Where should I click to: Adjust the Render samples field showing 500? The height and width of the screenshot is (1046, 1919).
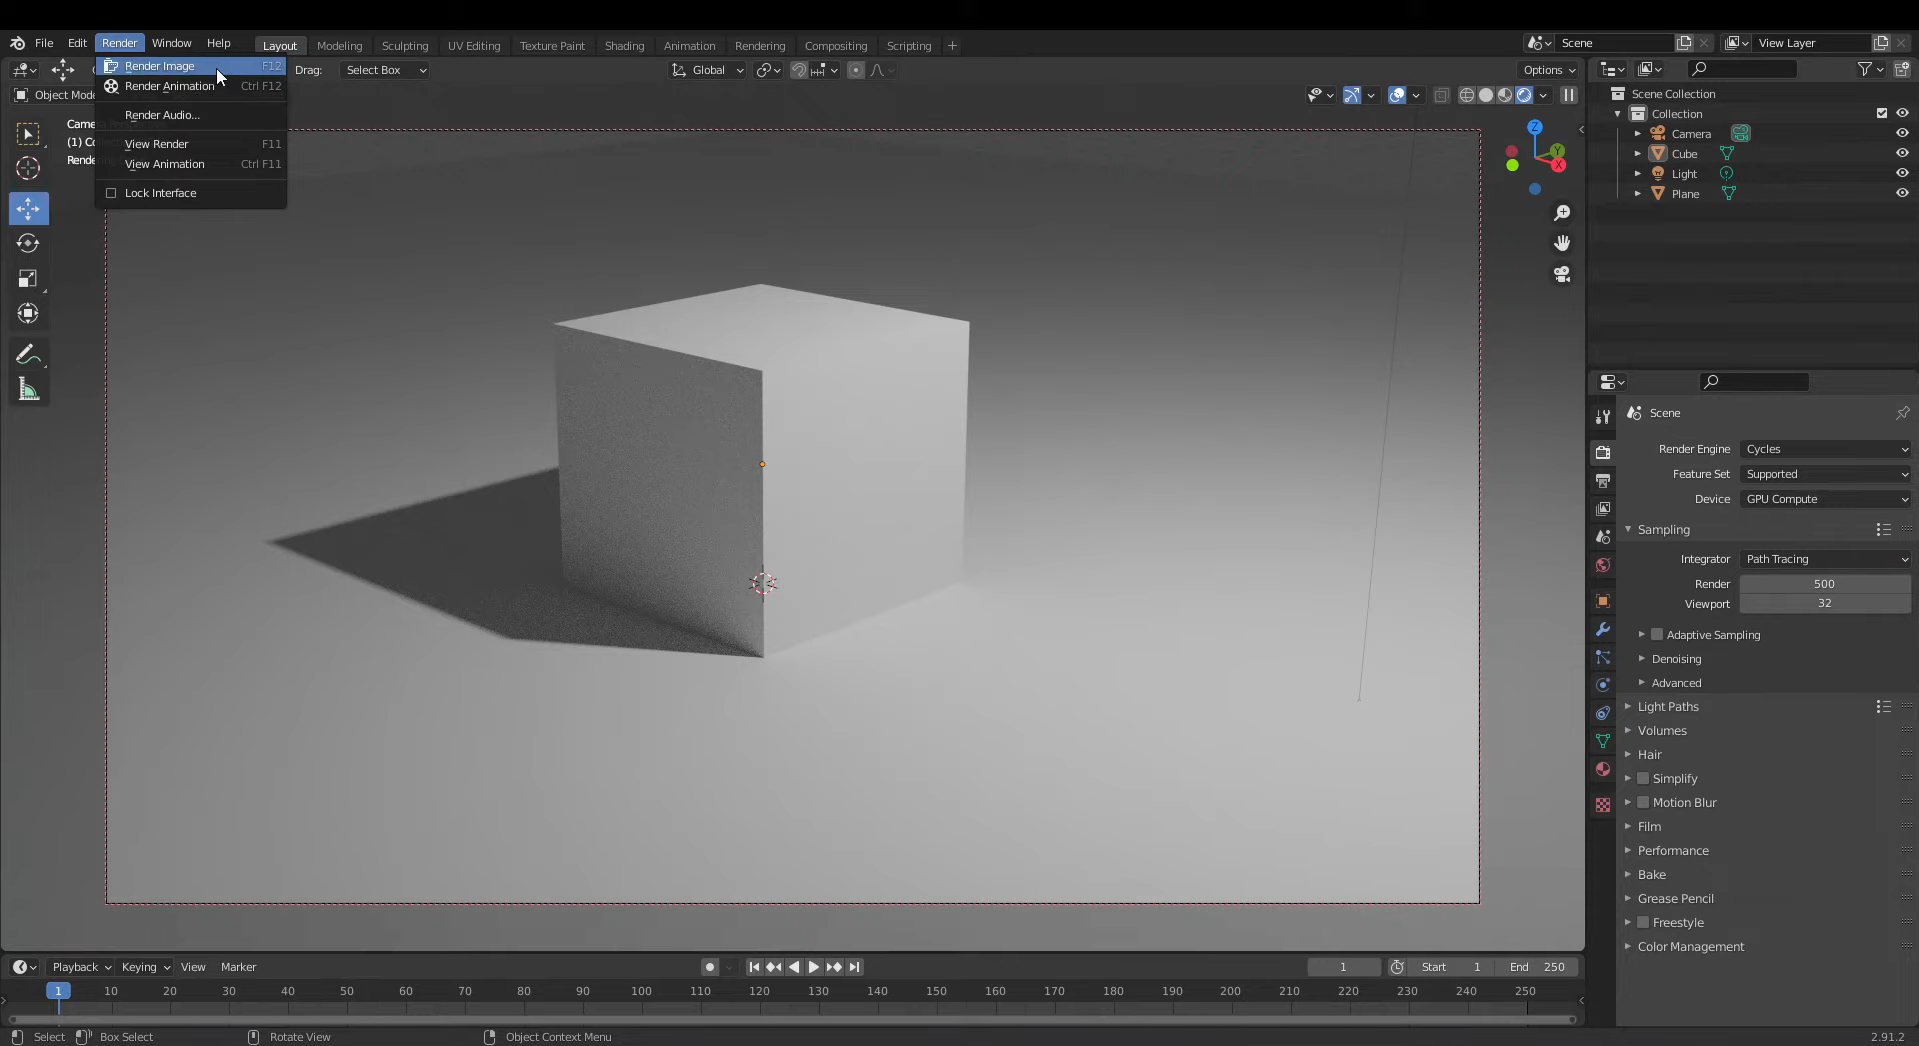[1825, 584]
